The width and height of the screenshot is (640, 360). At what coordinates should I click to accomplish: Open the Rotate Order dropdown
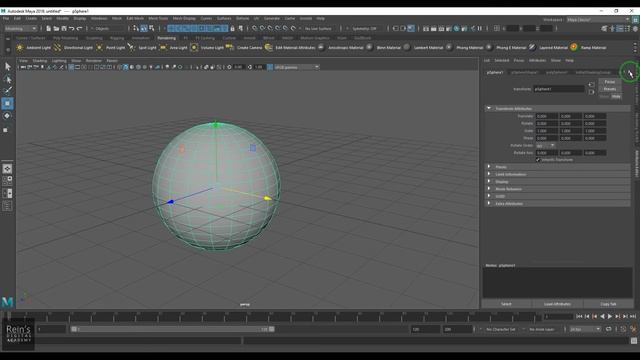click(x=545, y=145)
